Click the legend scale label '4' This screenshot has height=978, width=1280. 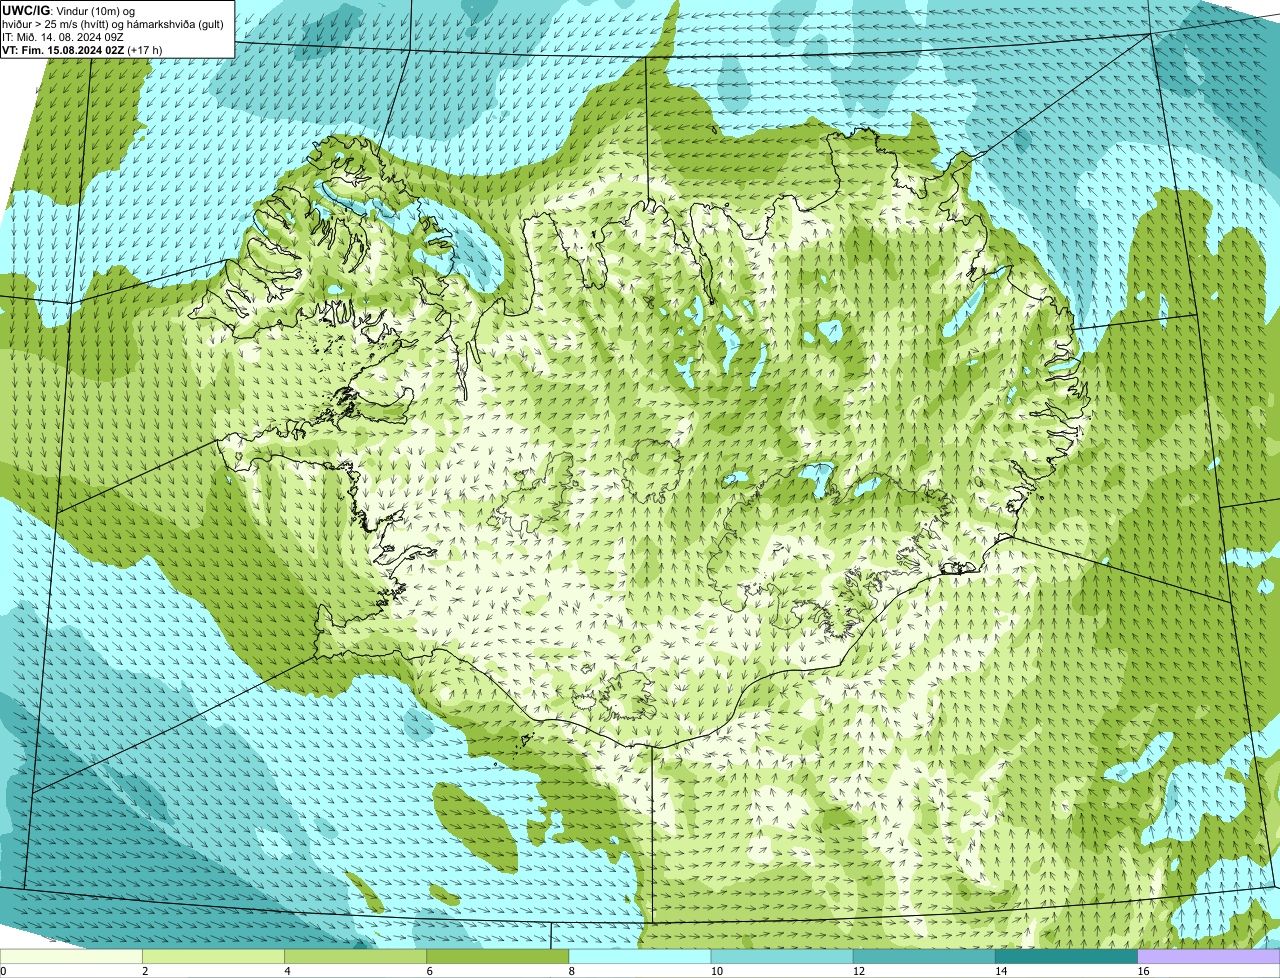[x=287, y=971]
